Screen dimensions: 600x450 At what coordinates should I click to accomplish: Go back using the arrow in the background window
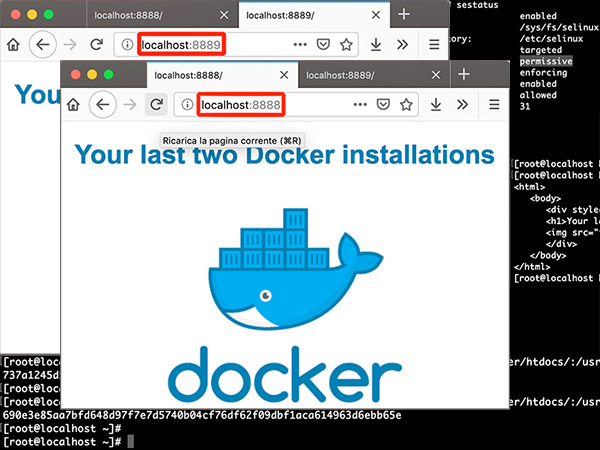(x=42, y=45)
